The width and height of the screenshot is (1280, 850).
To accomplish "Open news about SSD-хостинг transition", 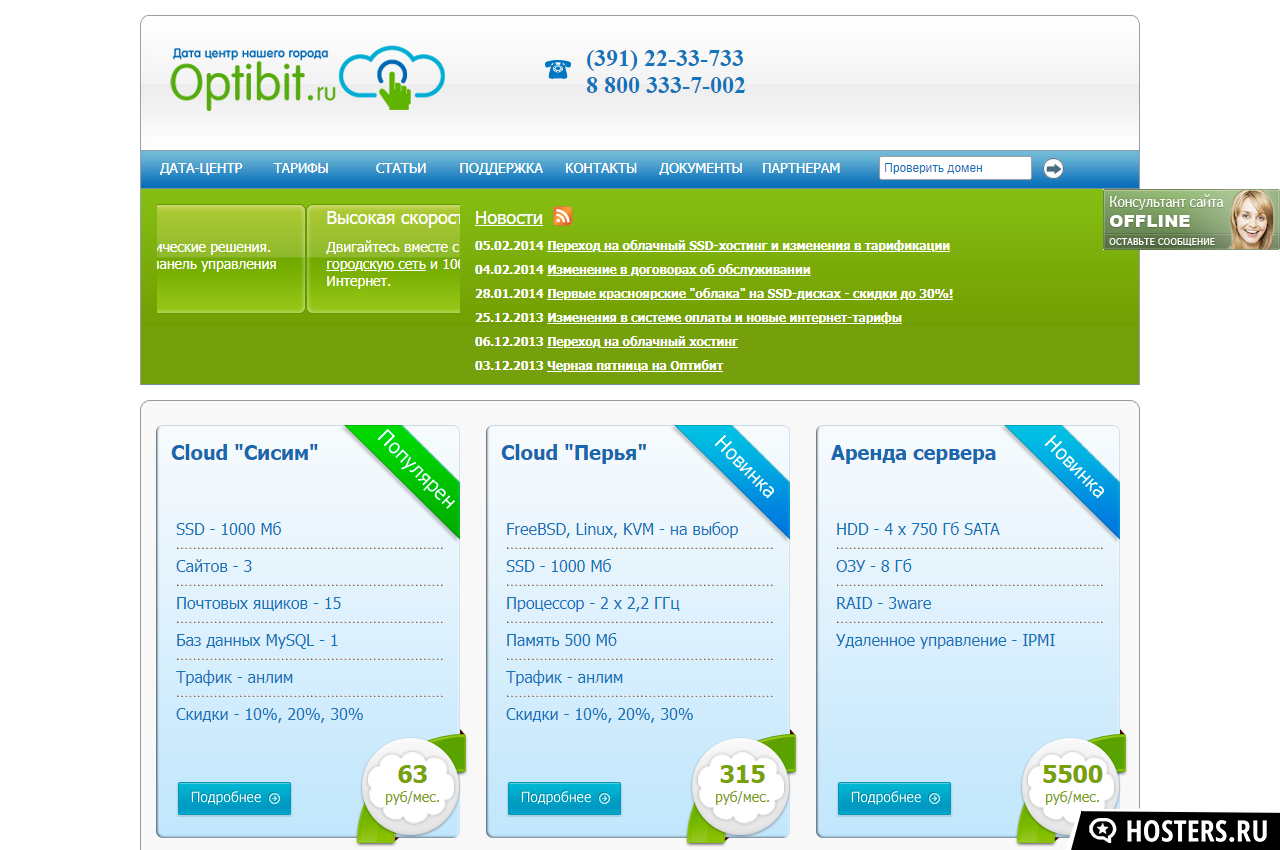I will (748, 245).
